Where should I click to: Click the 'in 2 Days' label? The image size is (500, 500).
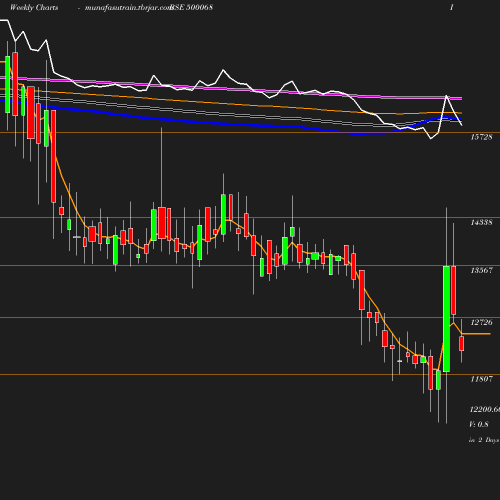pos(484,440)
